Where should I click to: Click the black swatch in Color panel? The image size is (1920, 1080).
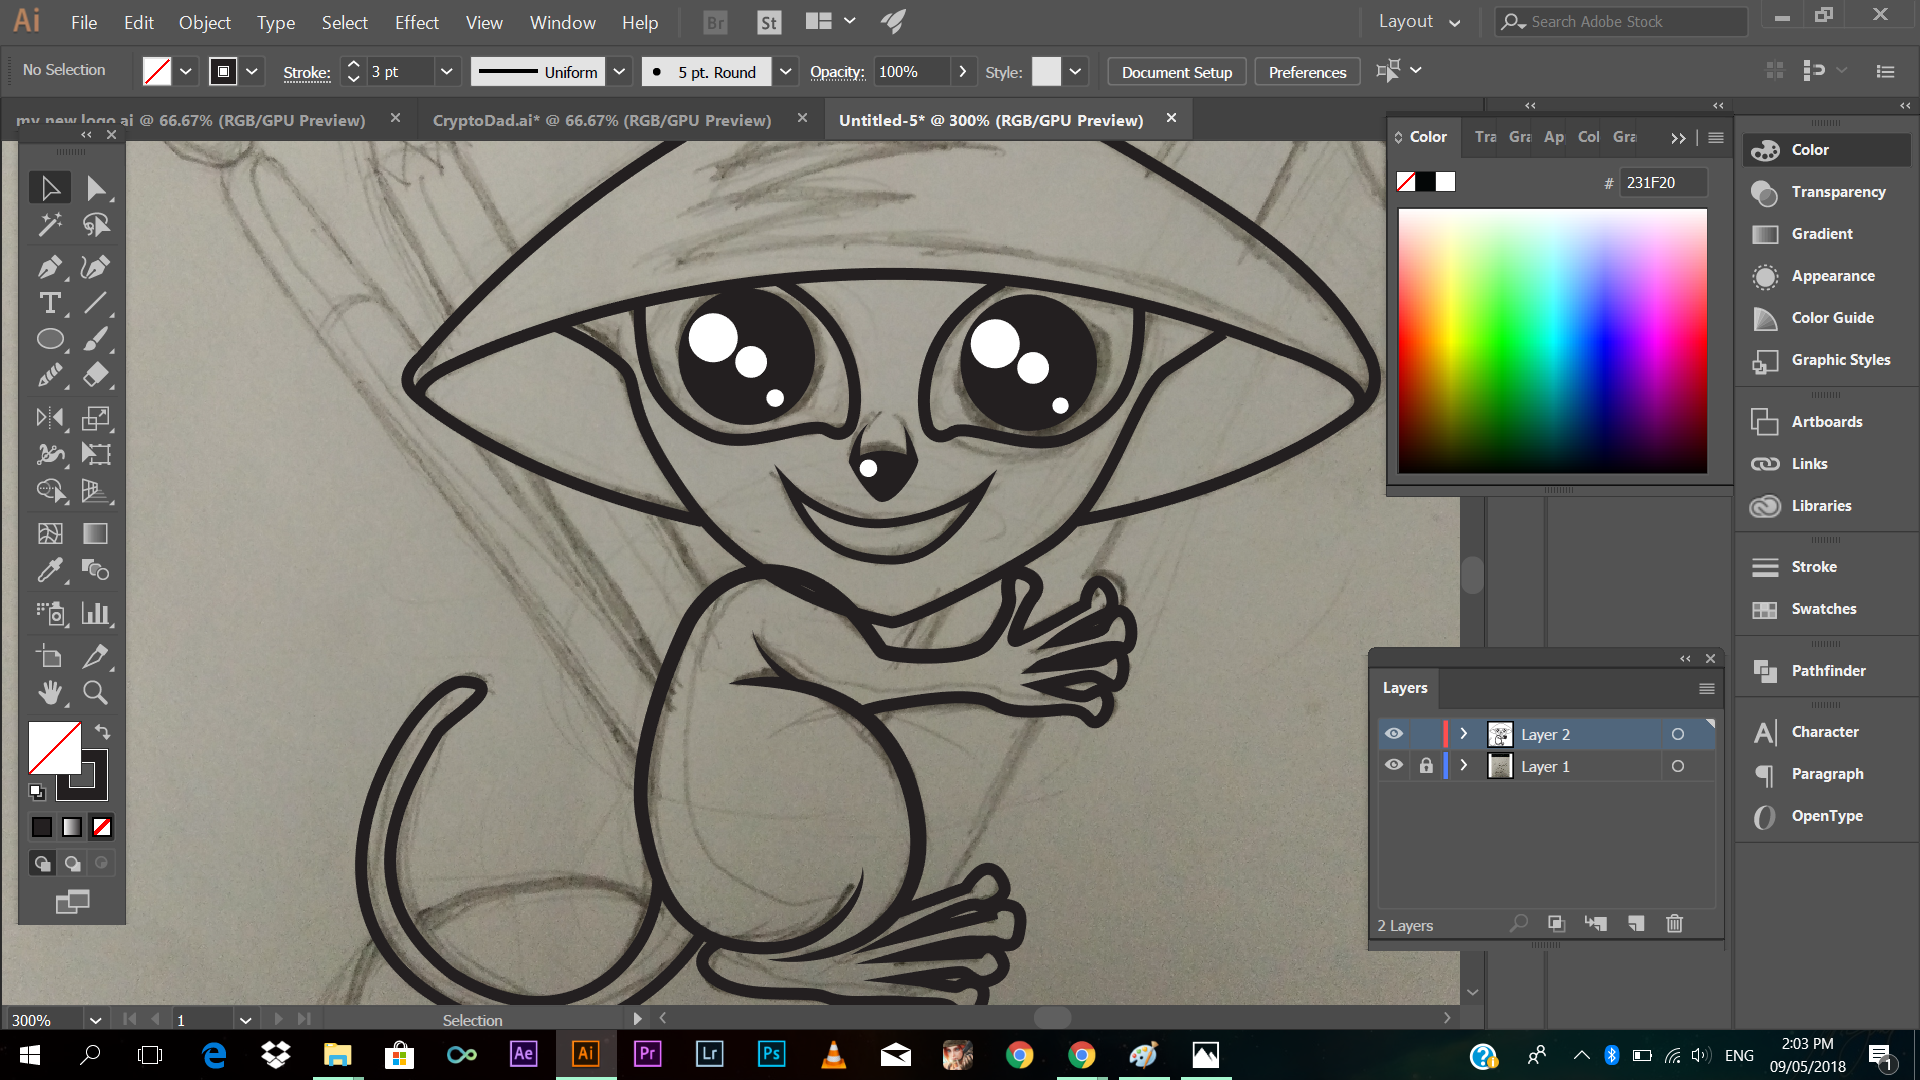(x=1425, y=182)
